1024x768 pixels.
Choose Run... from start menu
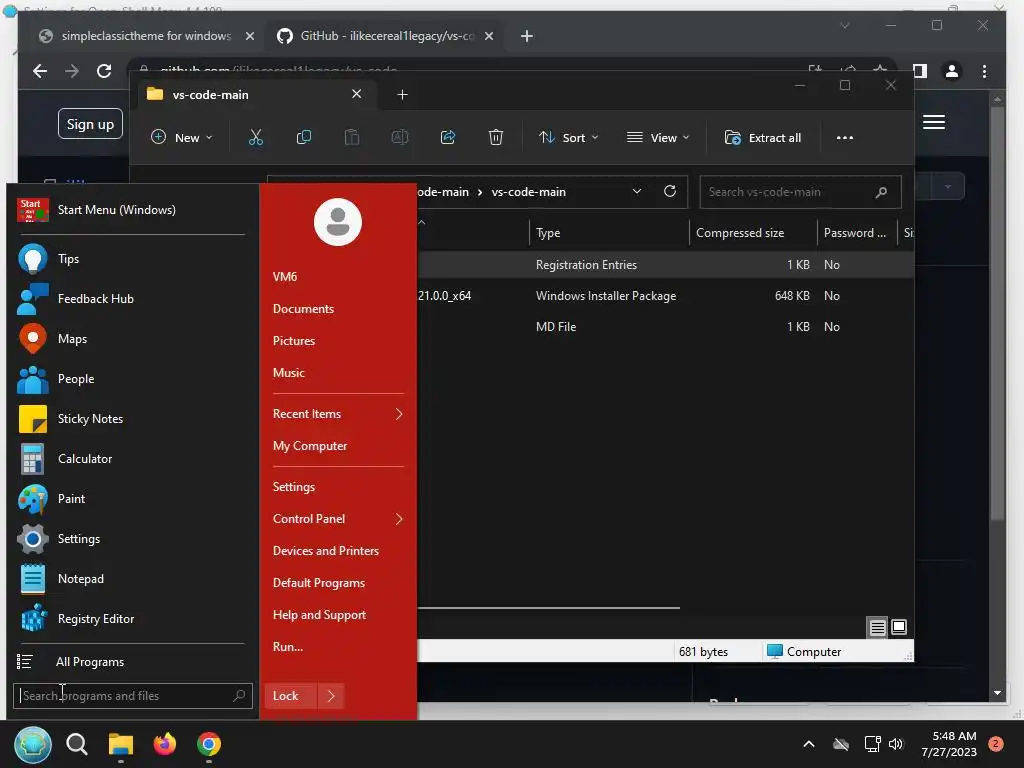[288, 647]
